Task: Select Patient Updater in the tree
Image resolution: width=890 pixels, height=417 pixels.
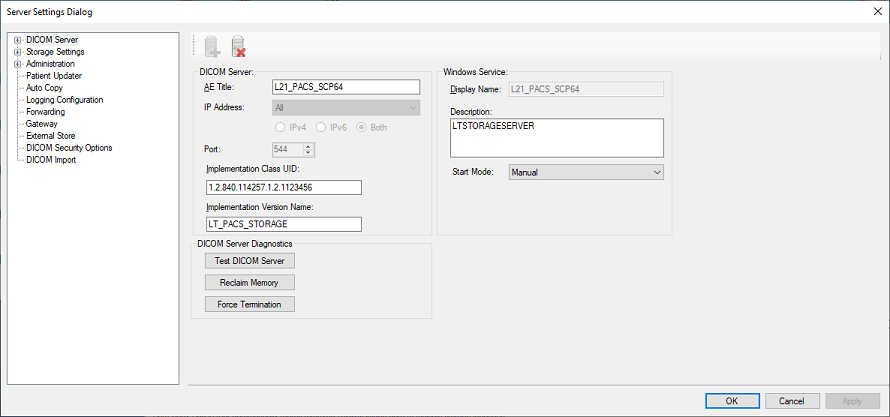Action: point(54,76)
